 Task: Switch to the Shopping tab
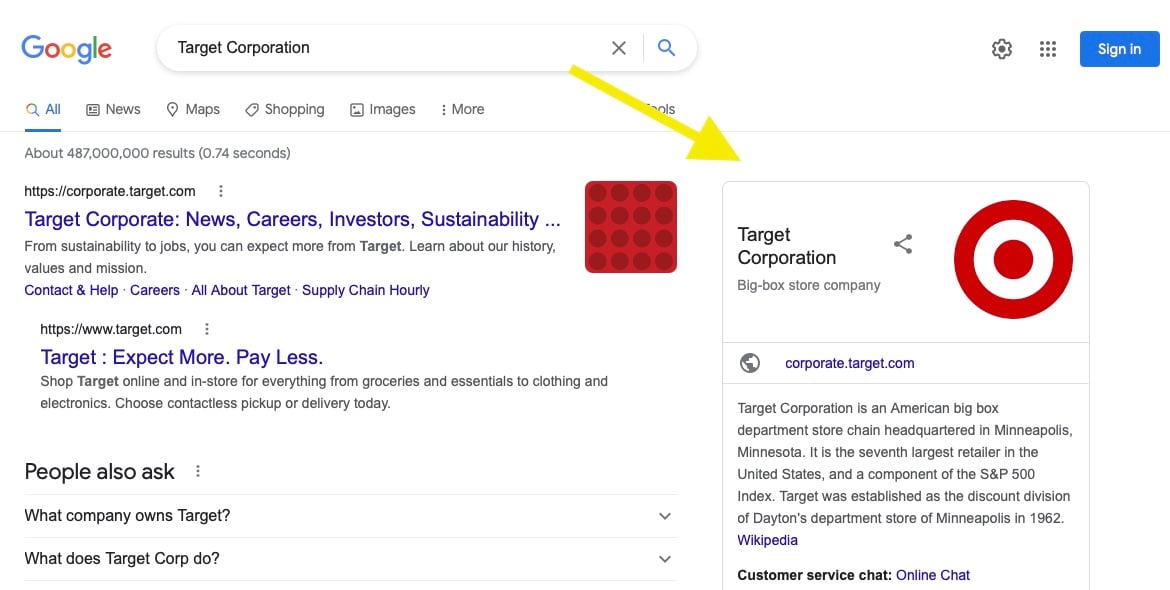[x=285, y=110]
